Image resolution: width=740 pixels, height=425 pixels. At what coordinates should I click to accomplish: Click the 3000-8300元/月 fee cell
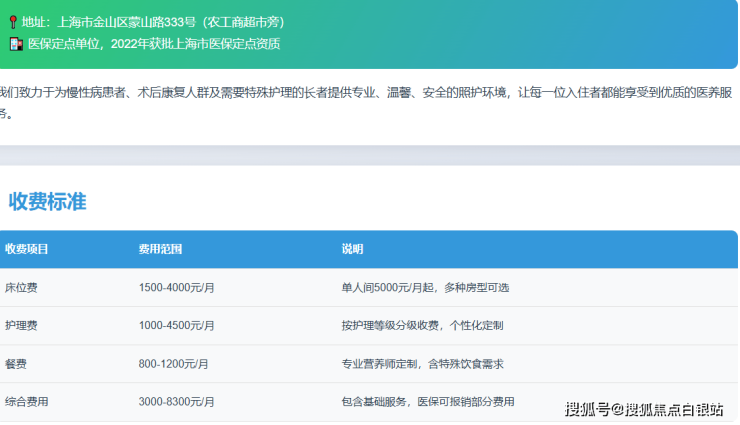click(x=177, y=402)
